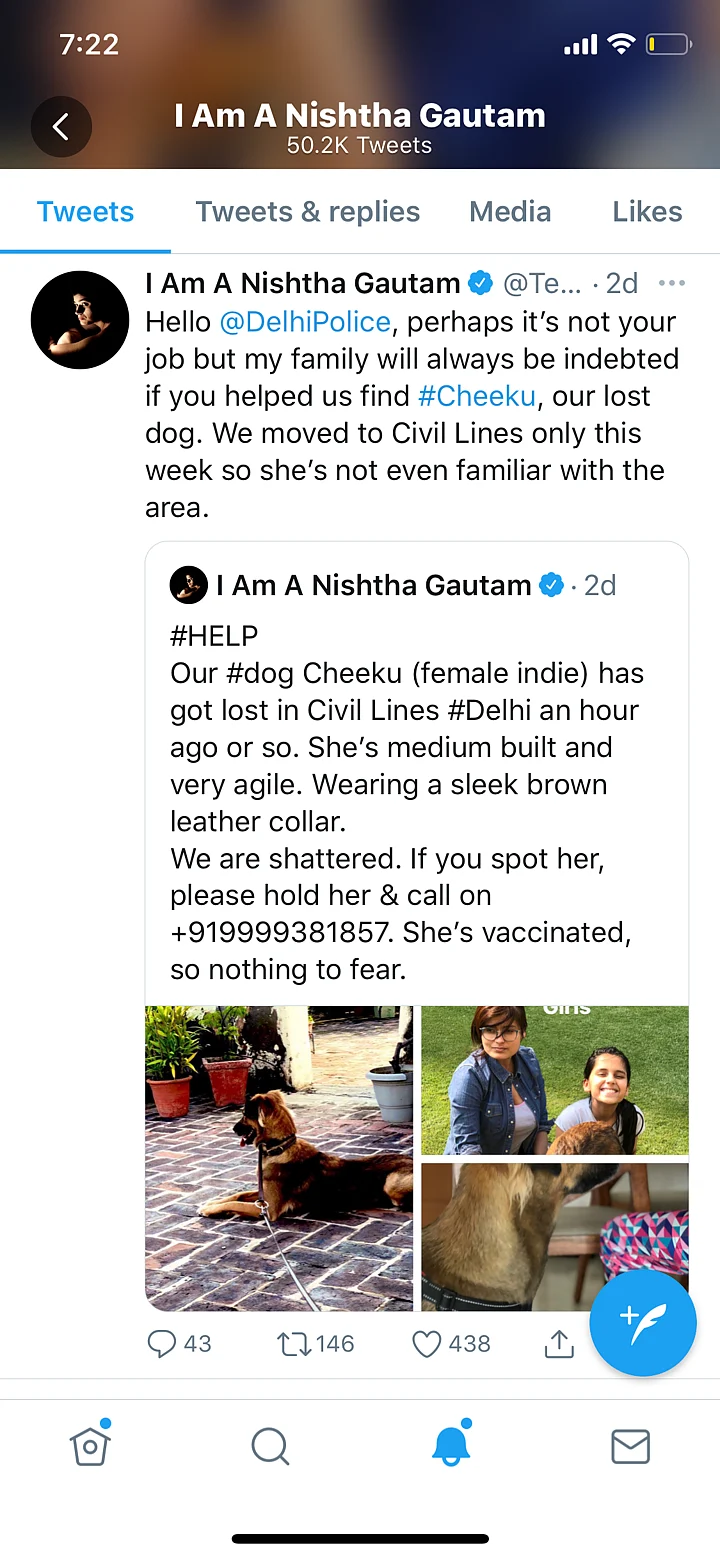Open the Notifications bell
The image size is (720, 1559).
pos(450,1445)
